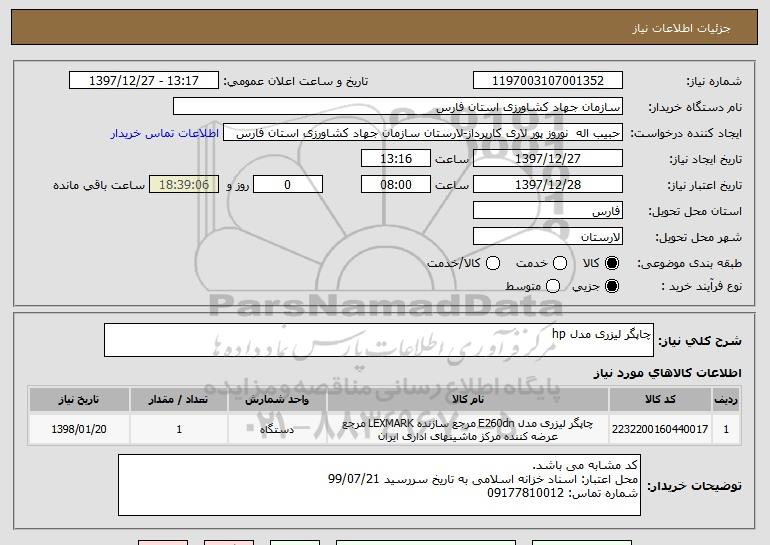Click the remaining days field showing 0
Screen dimensions: 770x545
point(288,185)
